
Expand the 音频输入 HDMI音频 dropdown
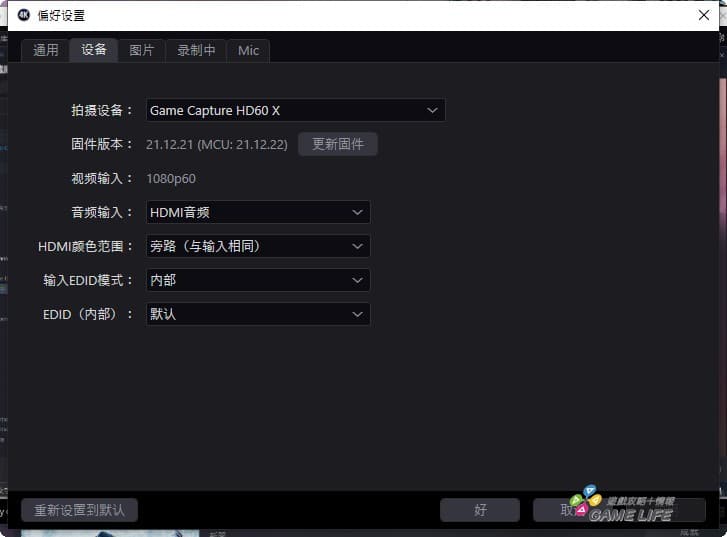pos(258,212)
